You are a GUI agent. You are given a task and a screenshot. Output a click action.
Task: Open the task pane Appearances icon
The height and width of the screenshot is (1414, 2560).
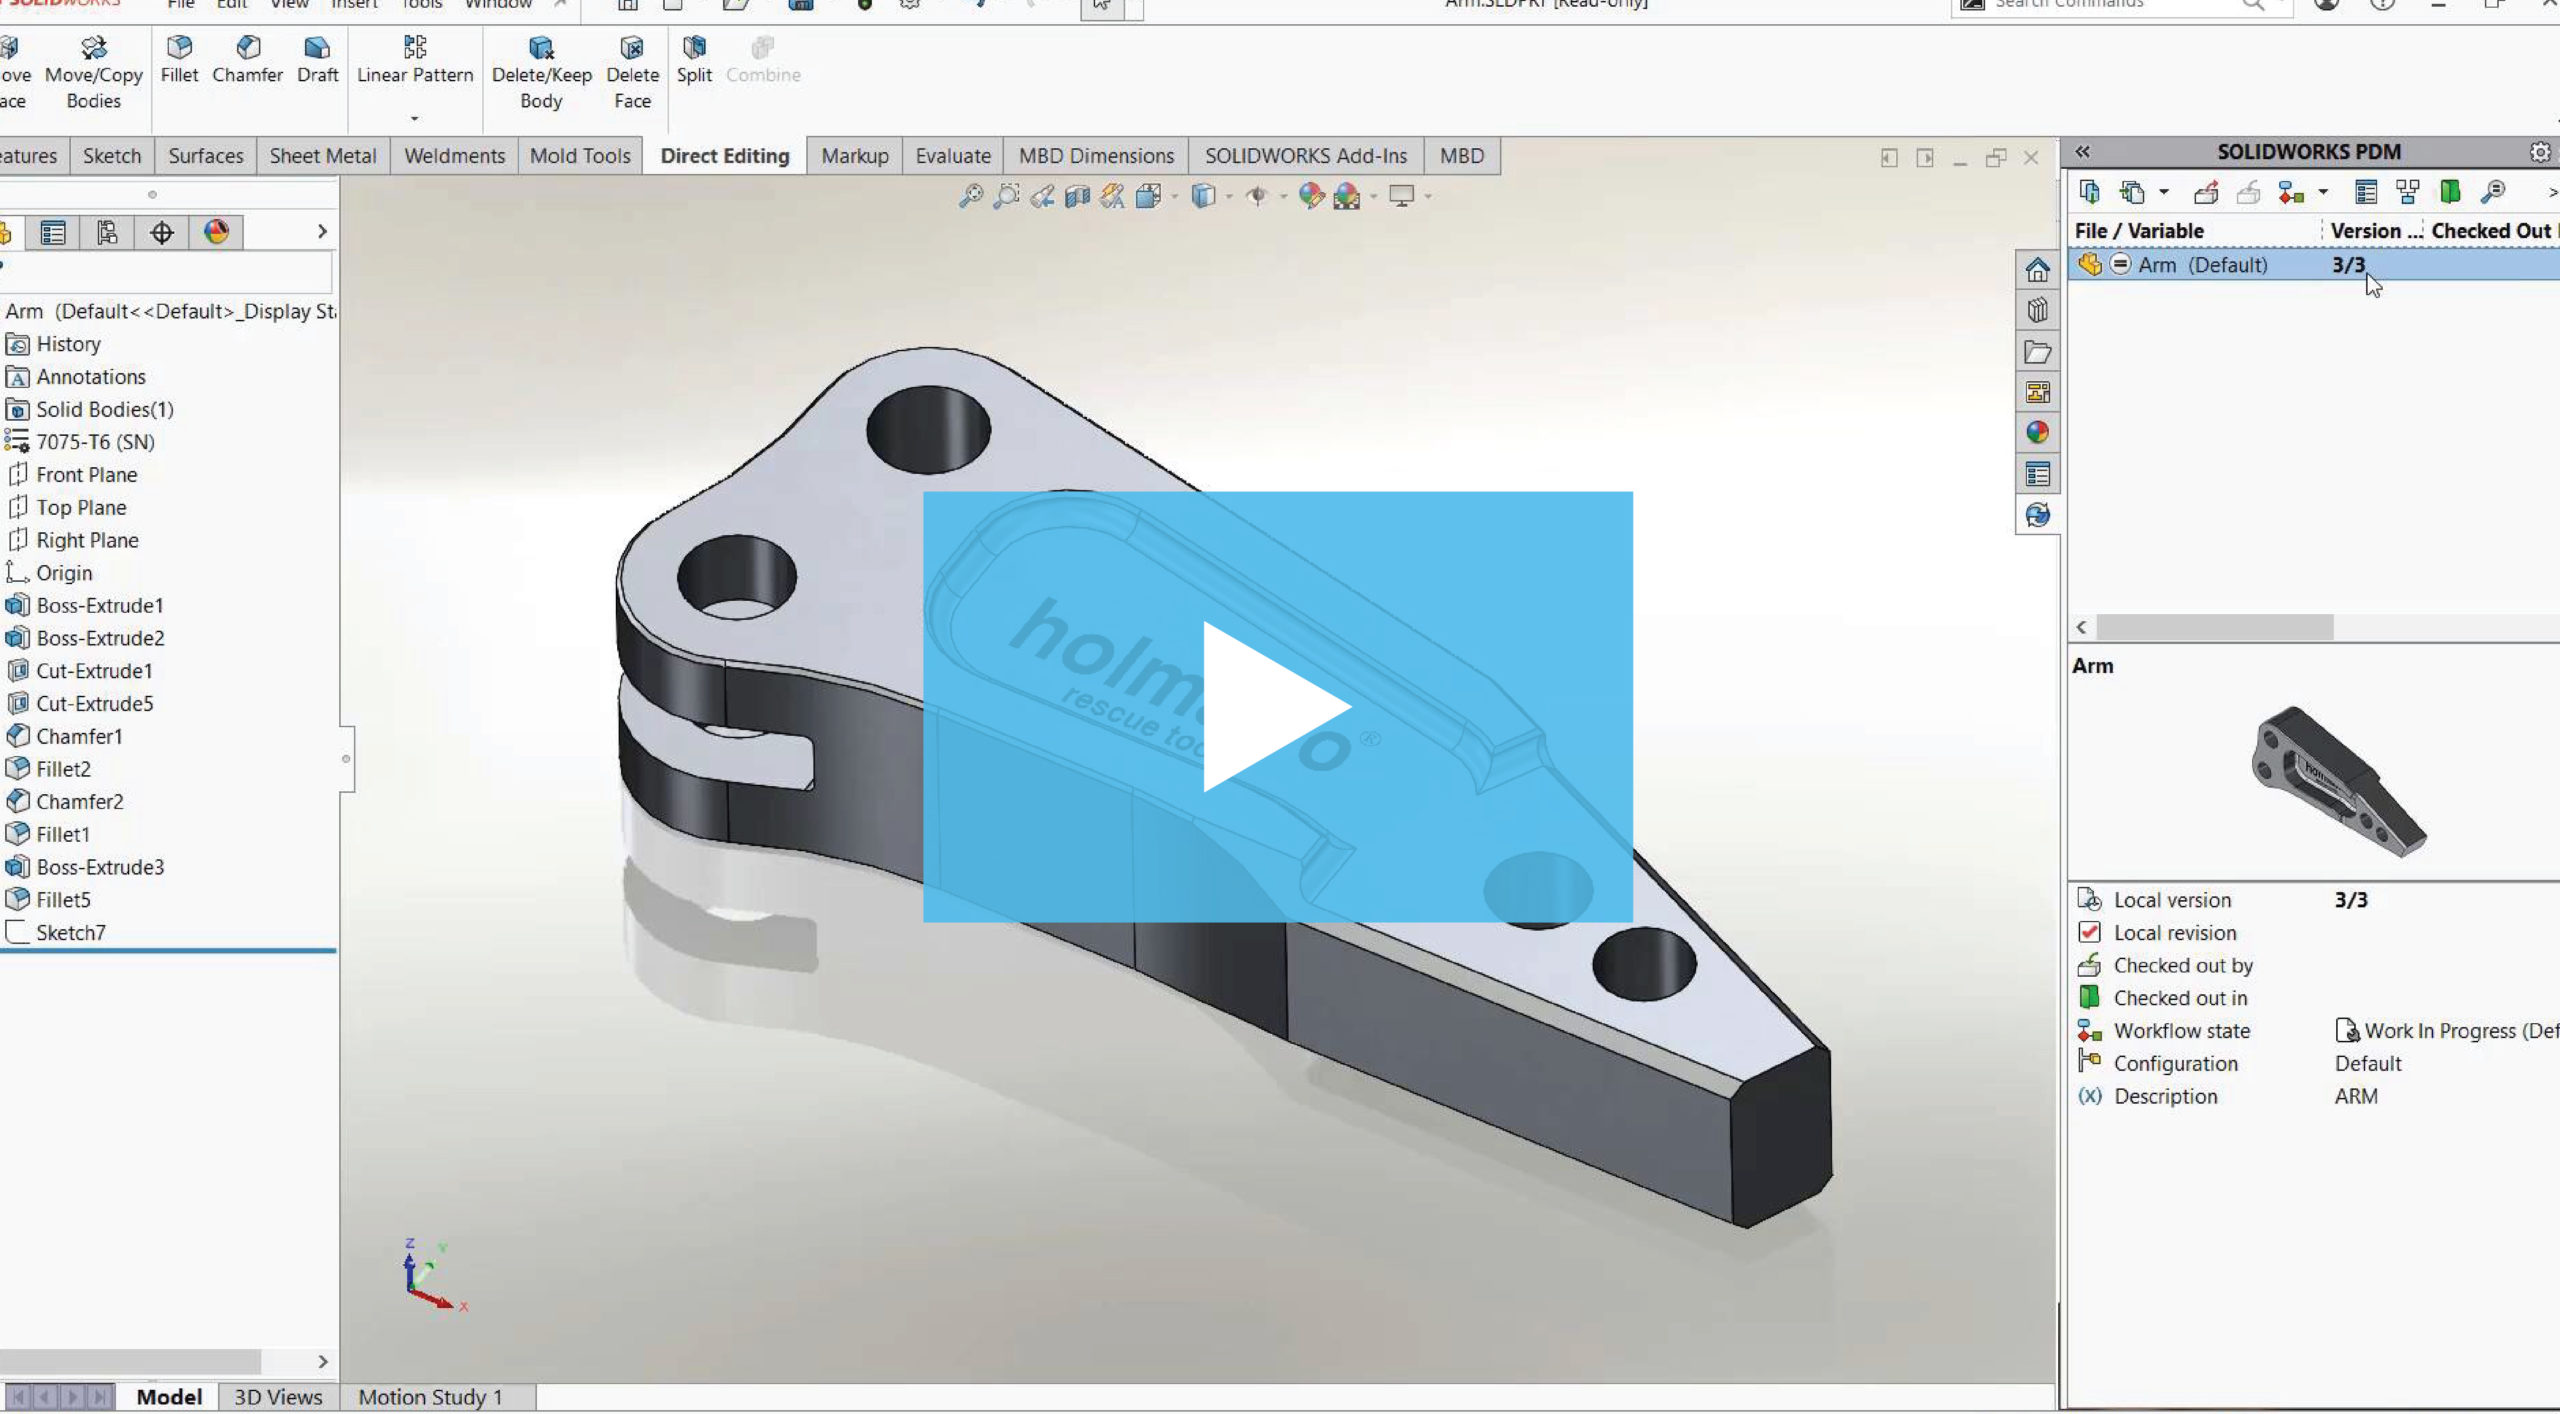2037,433
